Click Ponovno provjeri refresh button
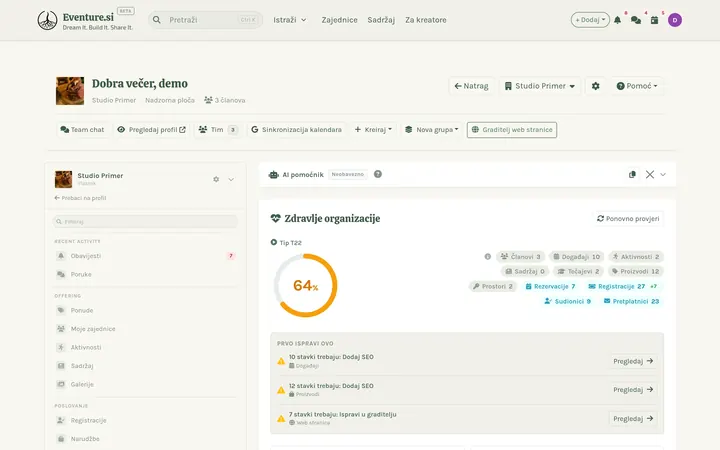 (628, 219)
